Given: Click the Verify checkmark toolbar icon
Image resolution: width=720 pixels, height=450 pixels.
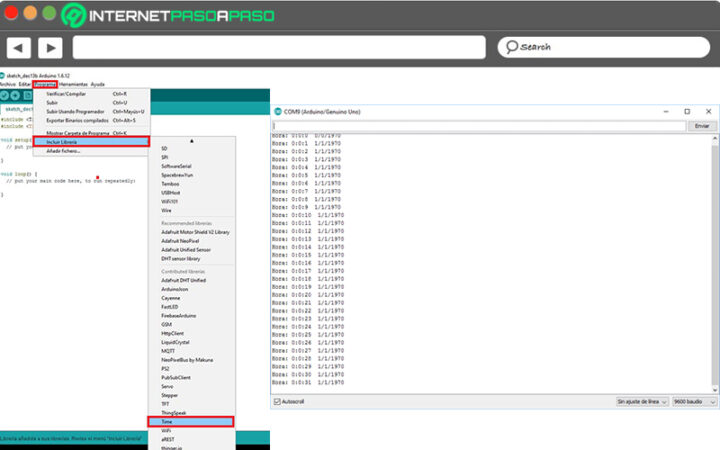Looking at the screenshot, I should pyautogui.click(x=5, y=96).
